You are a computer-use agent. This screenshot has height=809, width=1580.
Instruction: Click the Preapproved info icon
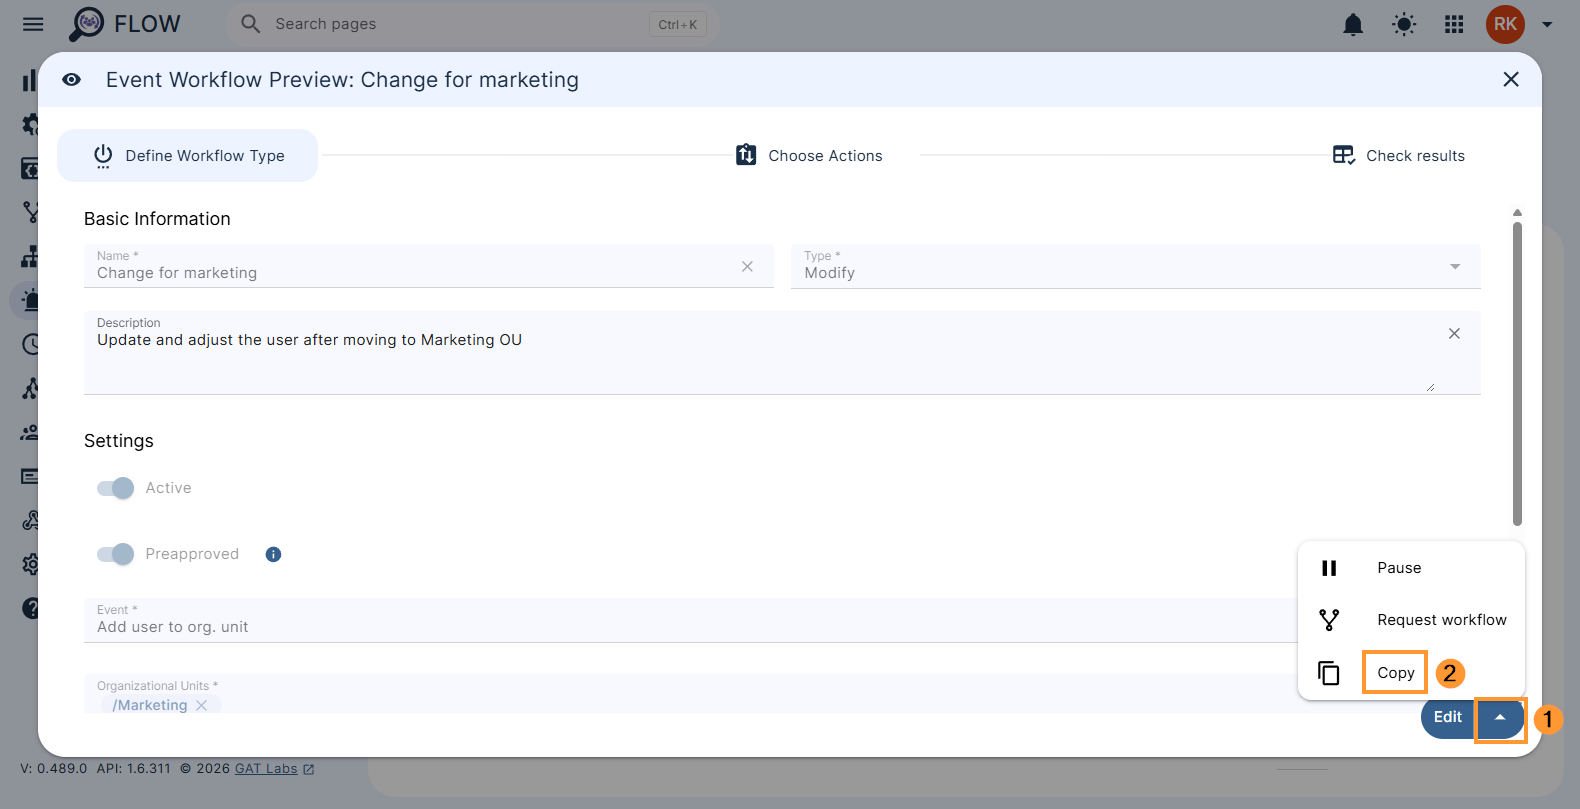(x=273, y=554)
